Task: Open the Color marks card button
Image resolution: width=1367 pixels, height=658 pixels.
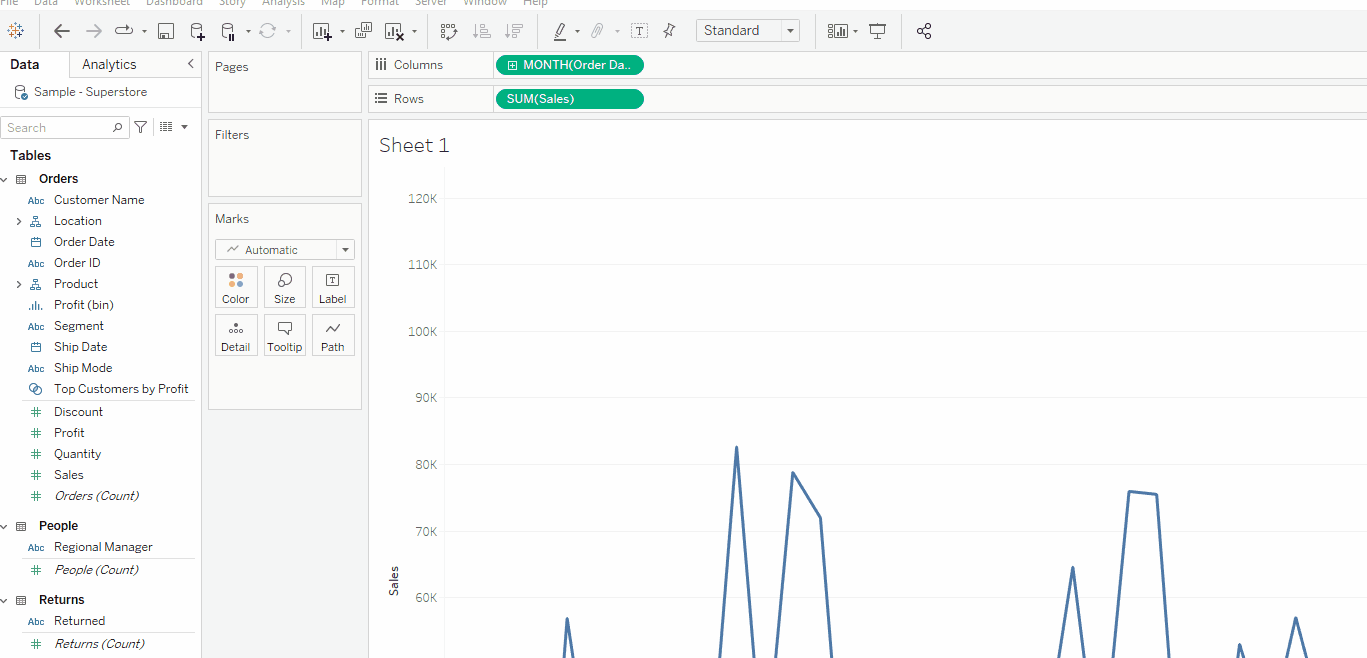Action: point(236,288)
